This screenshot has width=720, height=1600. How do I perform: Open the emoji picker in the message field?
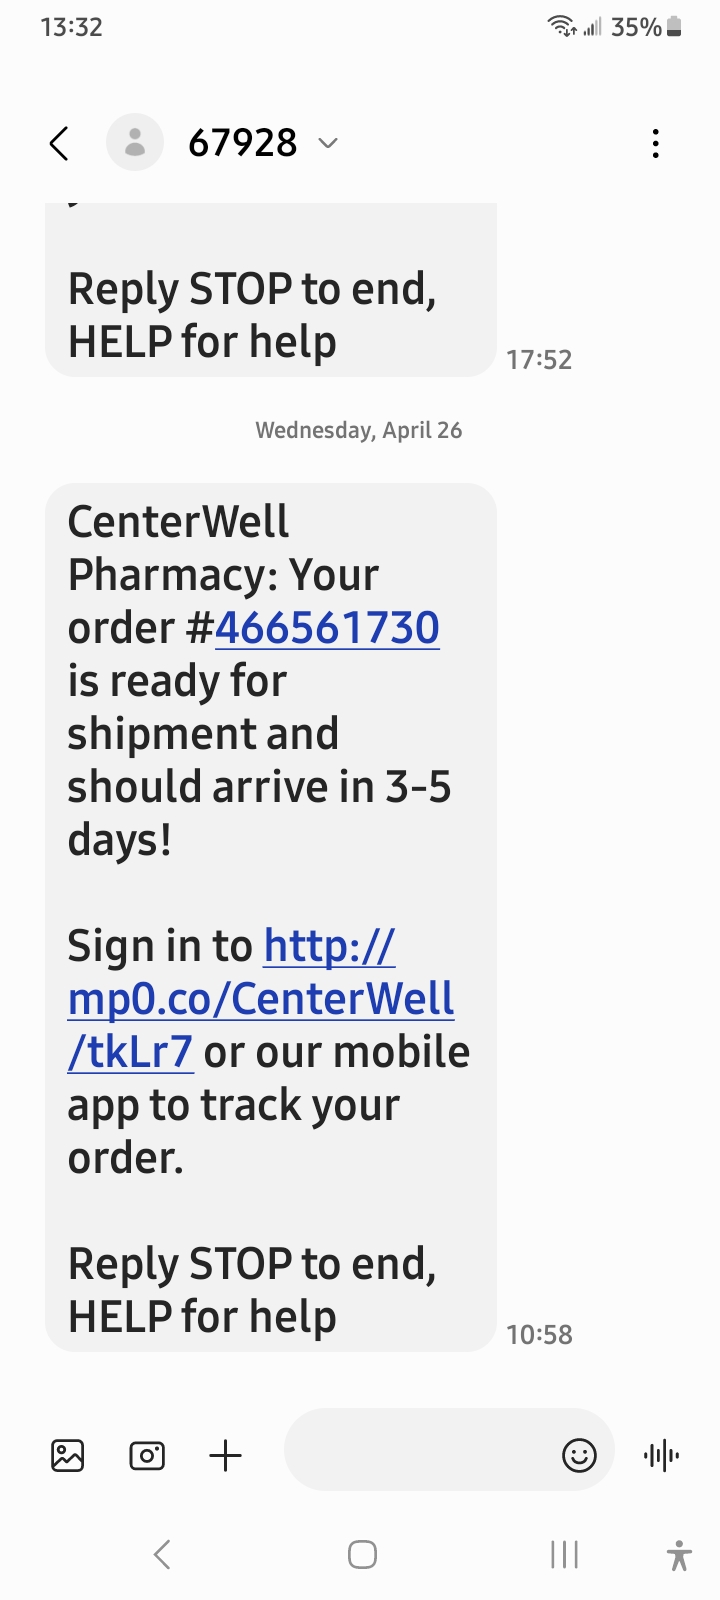579,1455
